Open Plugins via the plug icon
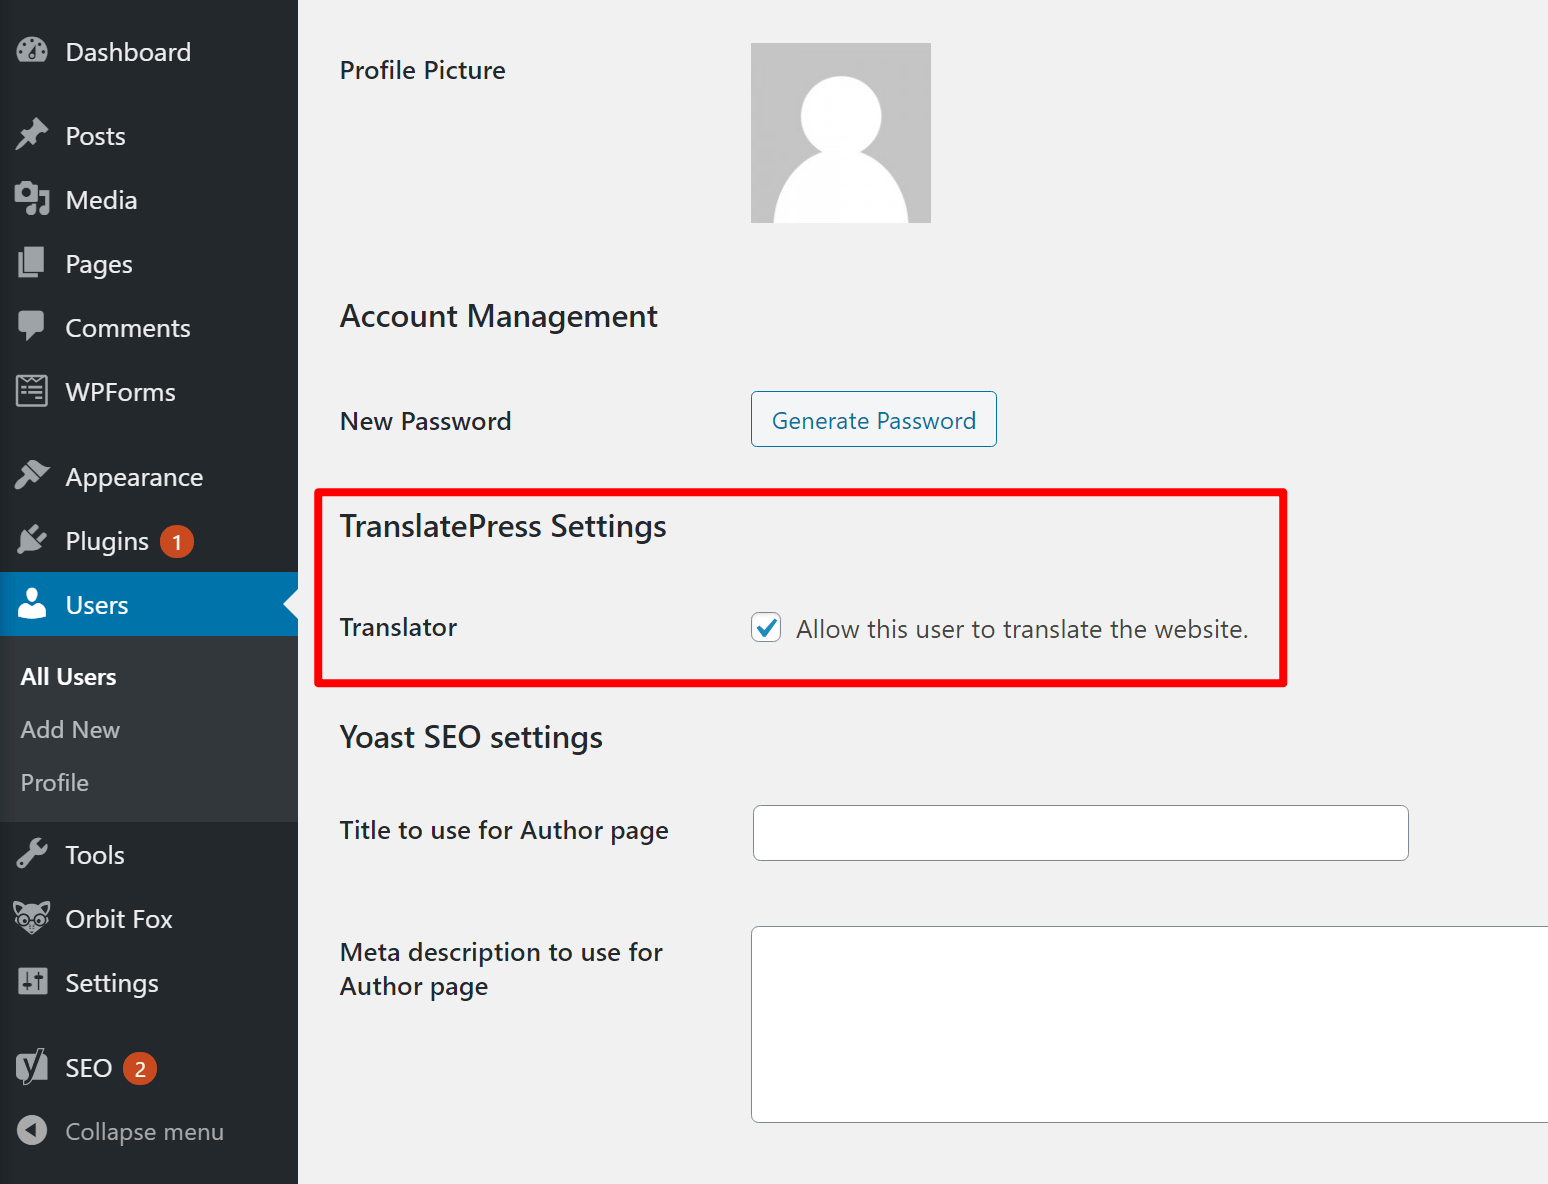Screen dimensions: 1548x1184 [33, 540]
